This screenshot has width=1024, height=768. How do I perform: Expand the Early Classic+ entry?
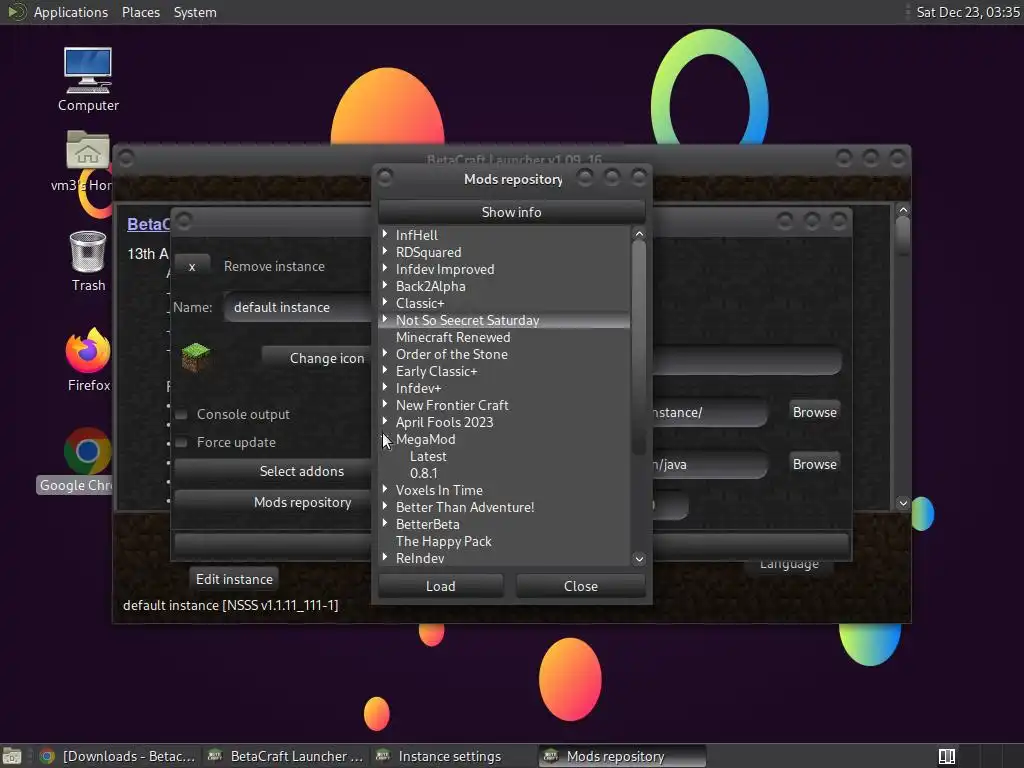tap(385, 370)
